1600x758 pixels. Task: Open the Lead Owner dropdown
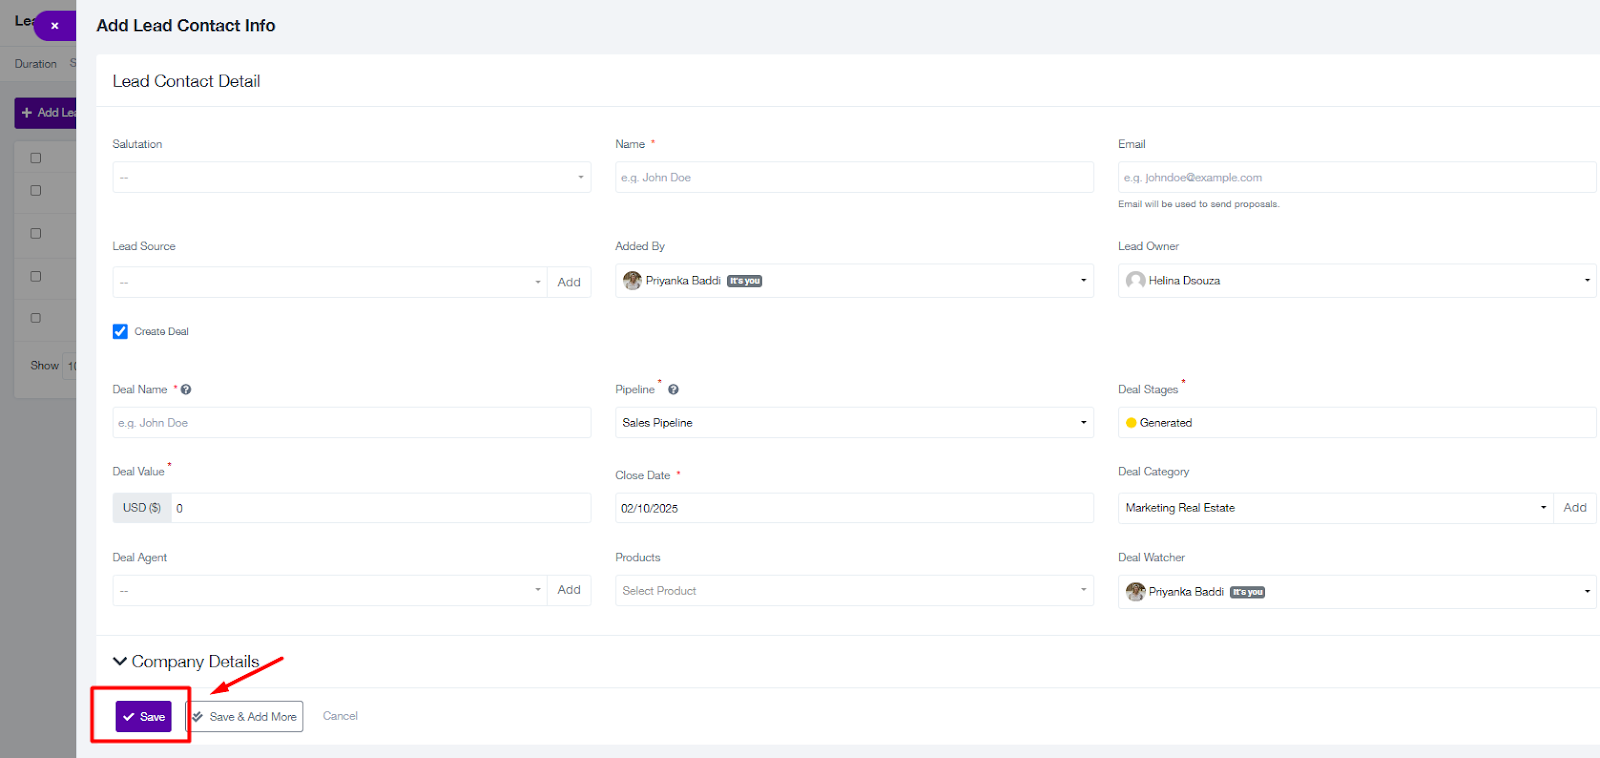[x=1357, y=281]
